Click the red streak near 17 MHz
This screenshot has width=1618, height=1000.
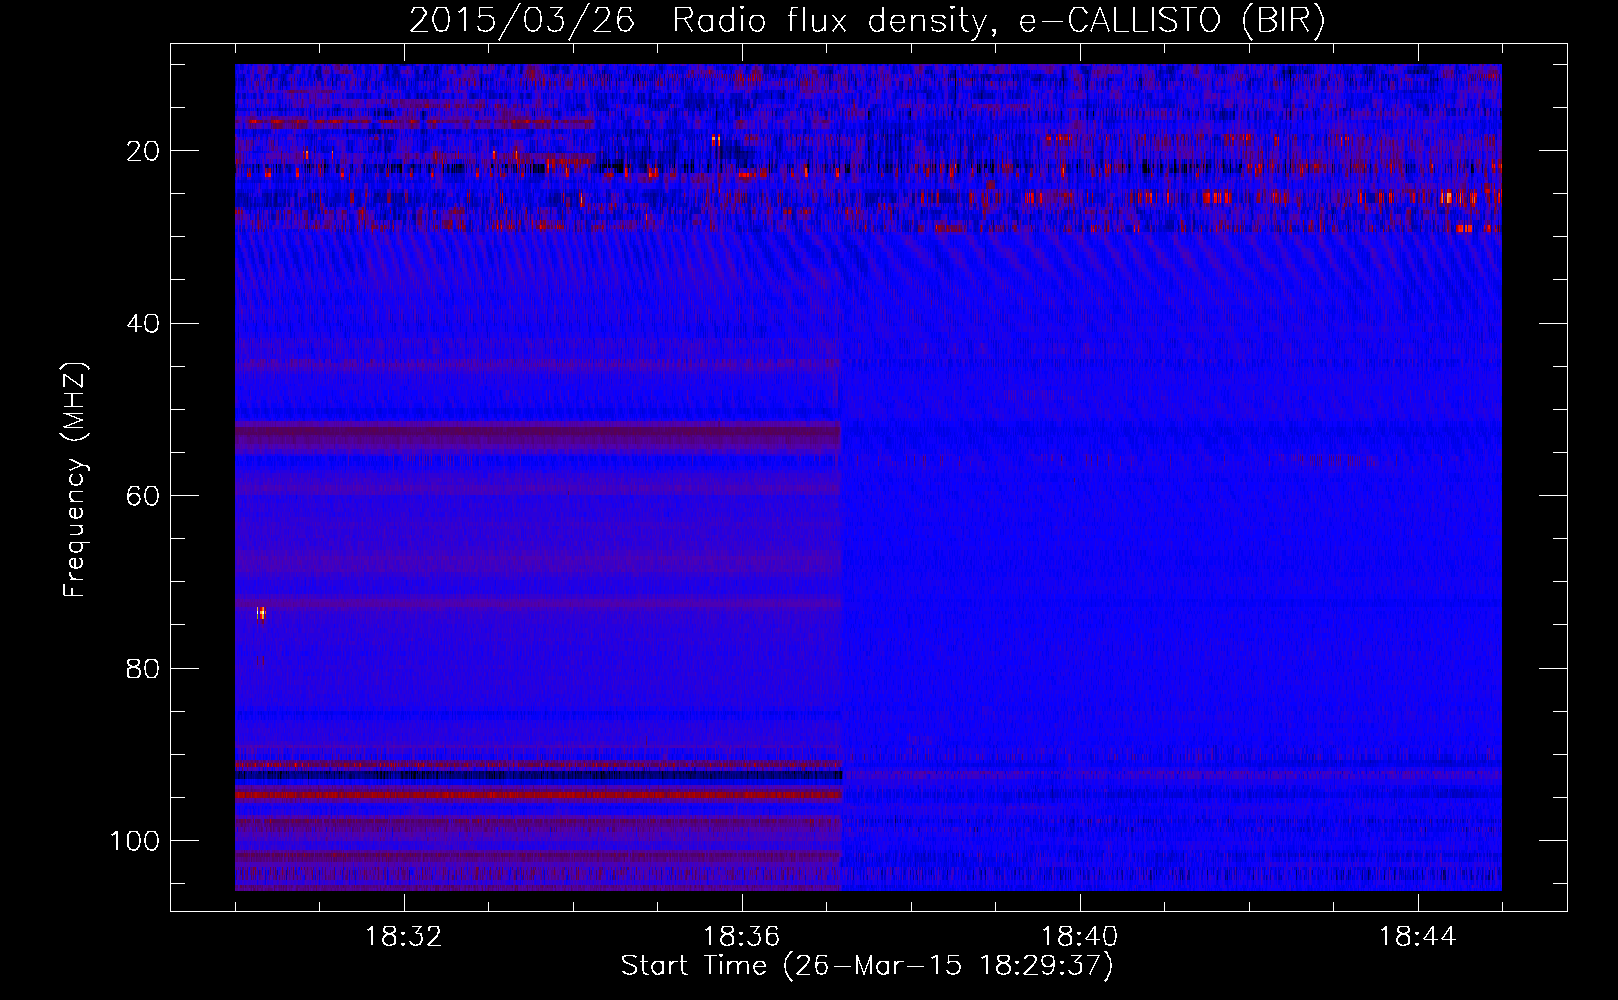400,122
